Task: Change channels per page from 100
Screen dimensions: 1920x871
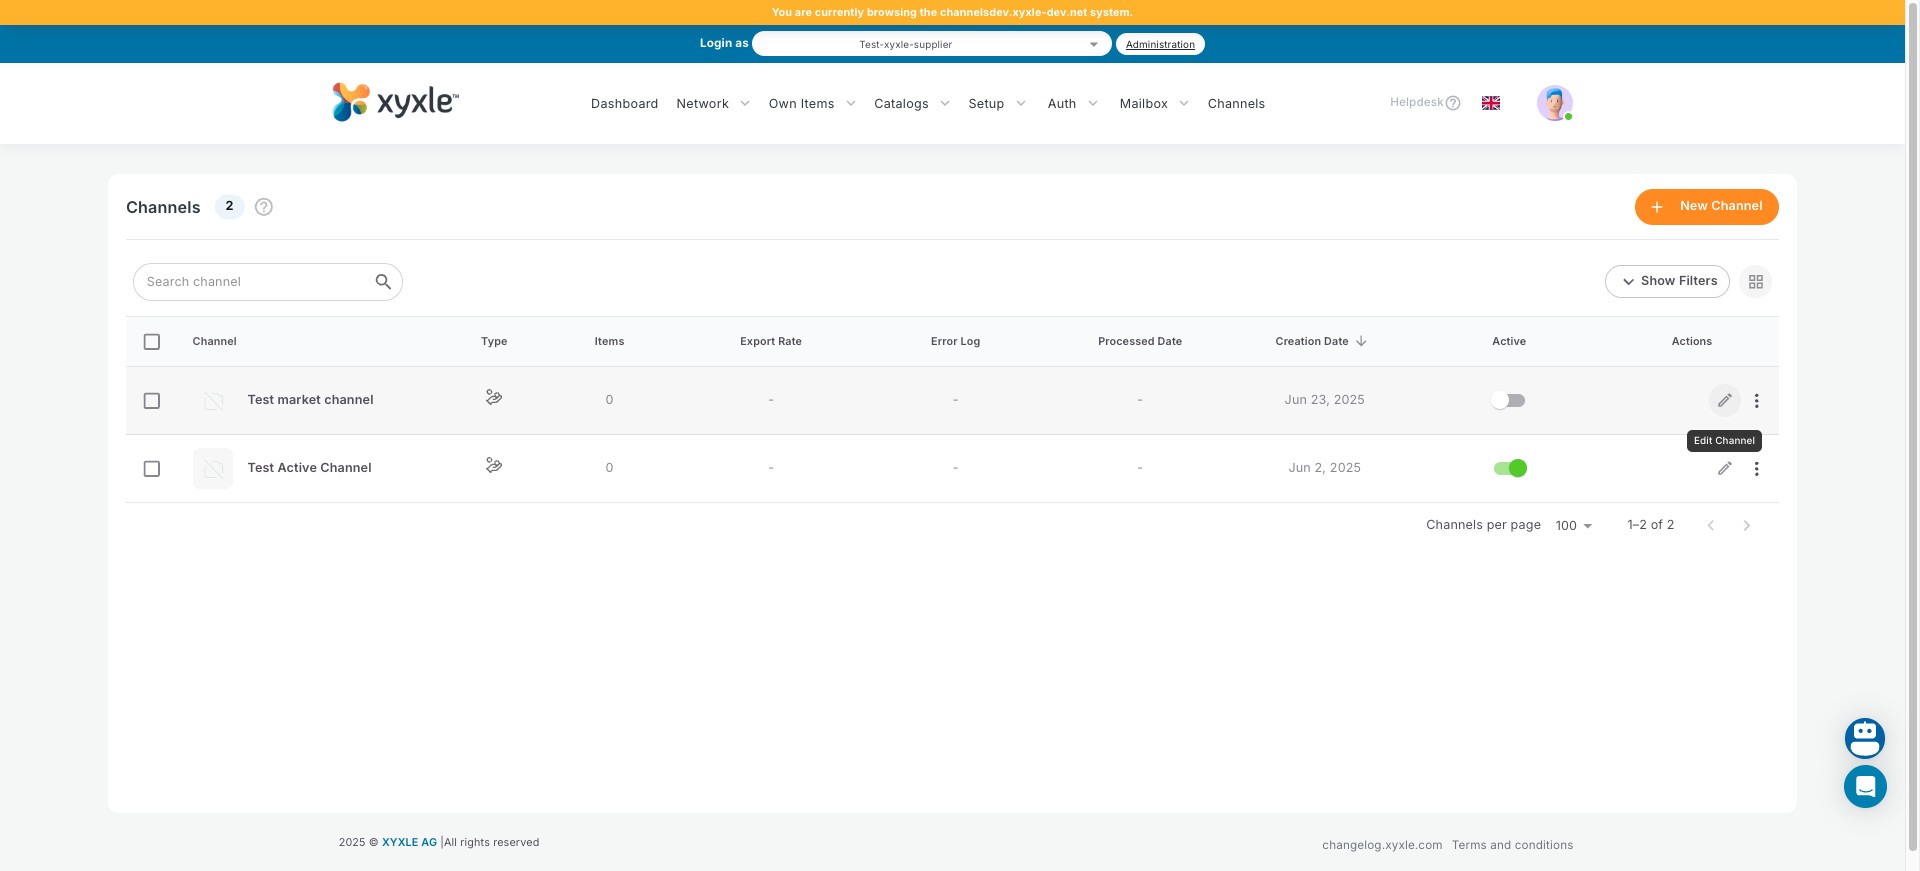Action: tap(1573, 526)
